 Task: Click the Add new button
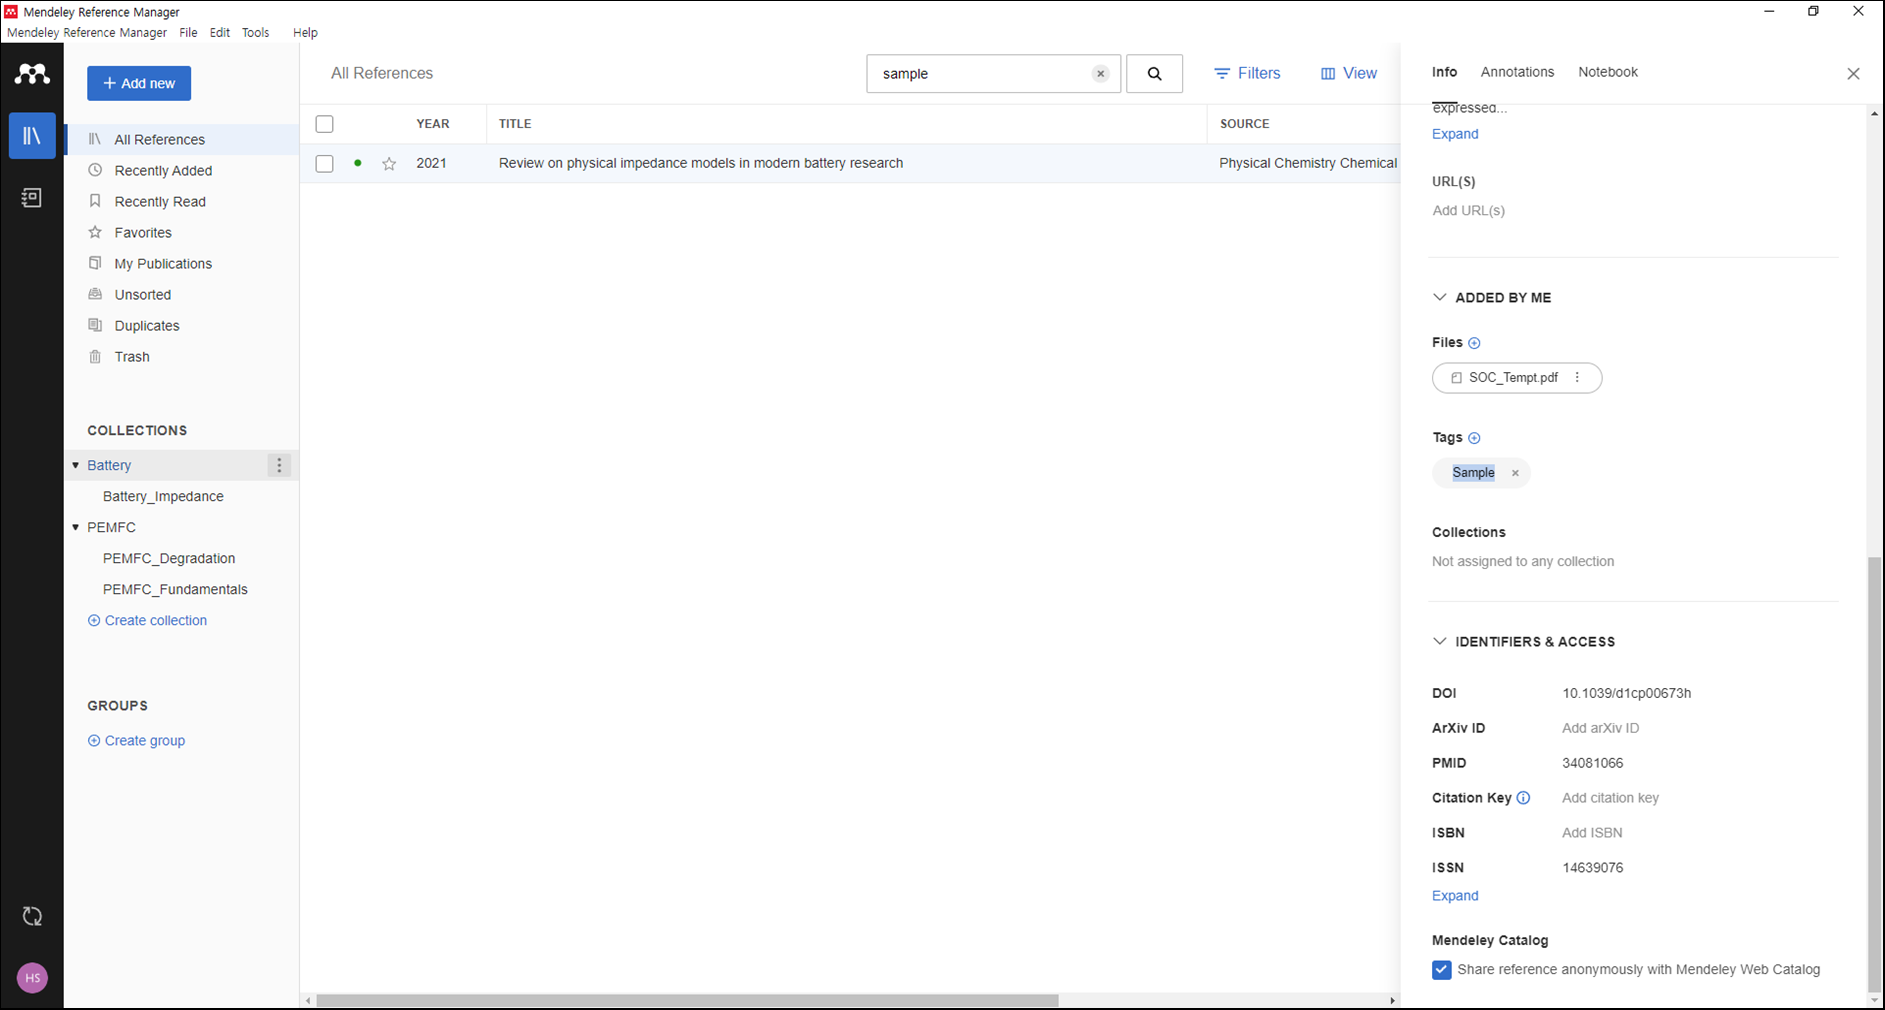click(x=139, y=83)
